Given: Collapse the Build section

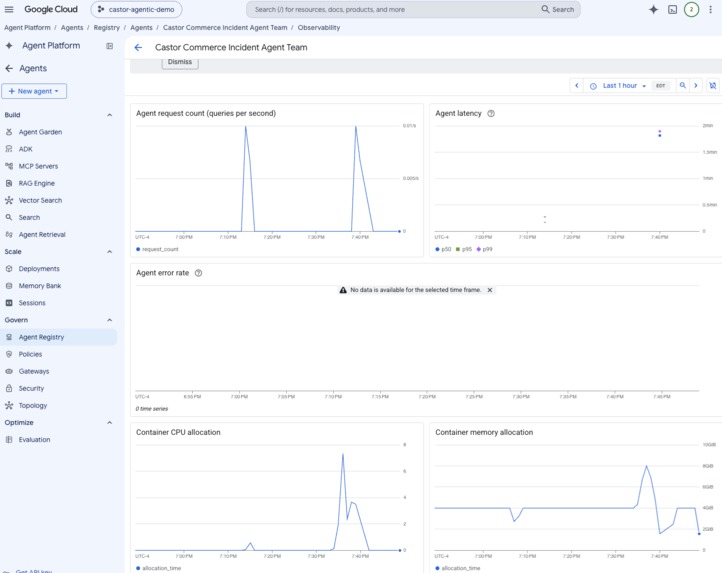Looking at the screenshot, I should [110, 115].
